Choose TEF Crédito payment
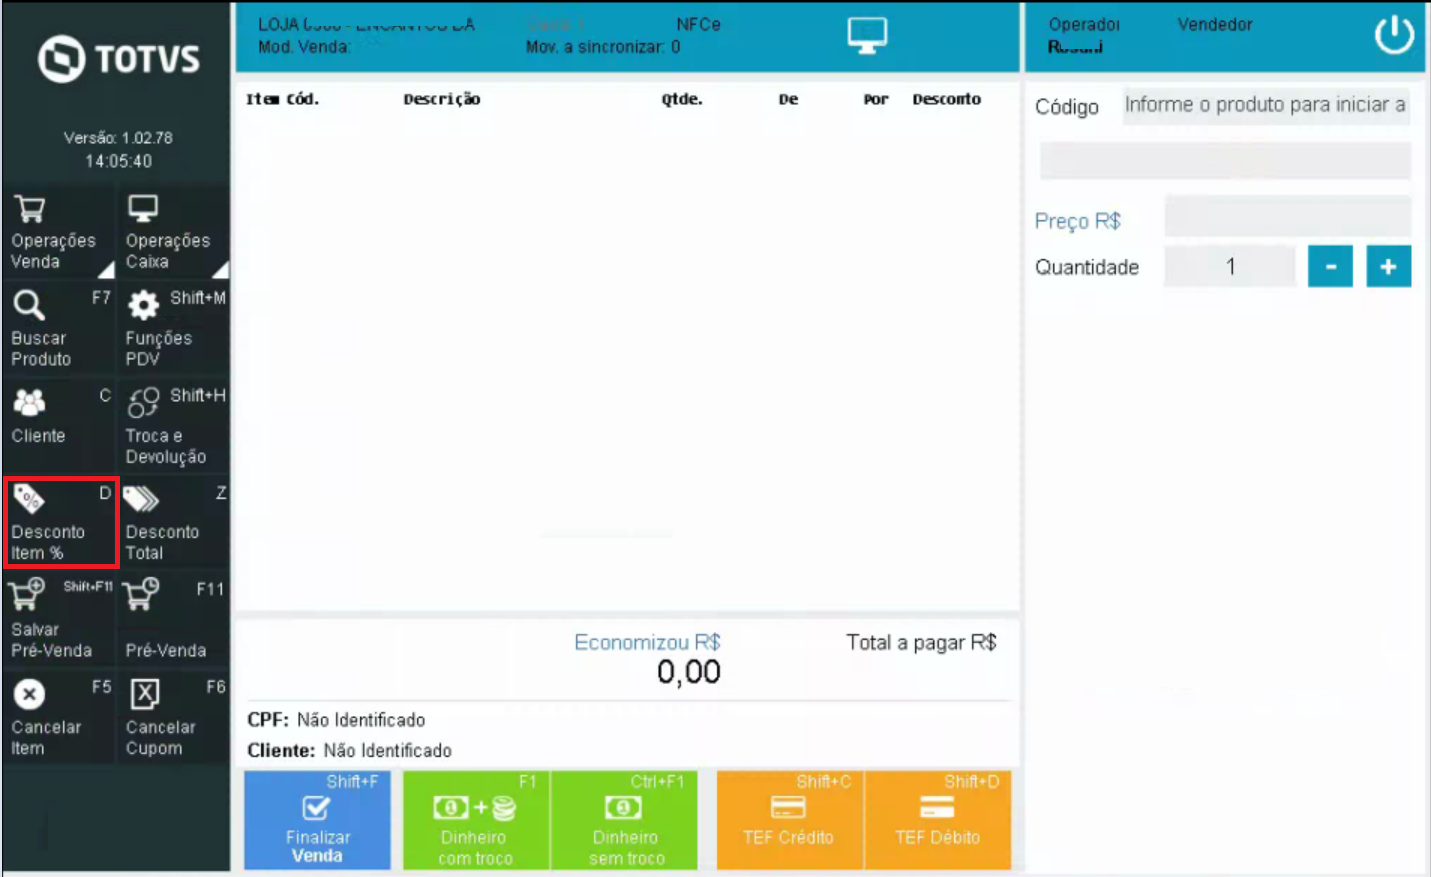This screenshot has height=877, width=1431. (789, 819)
